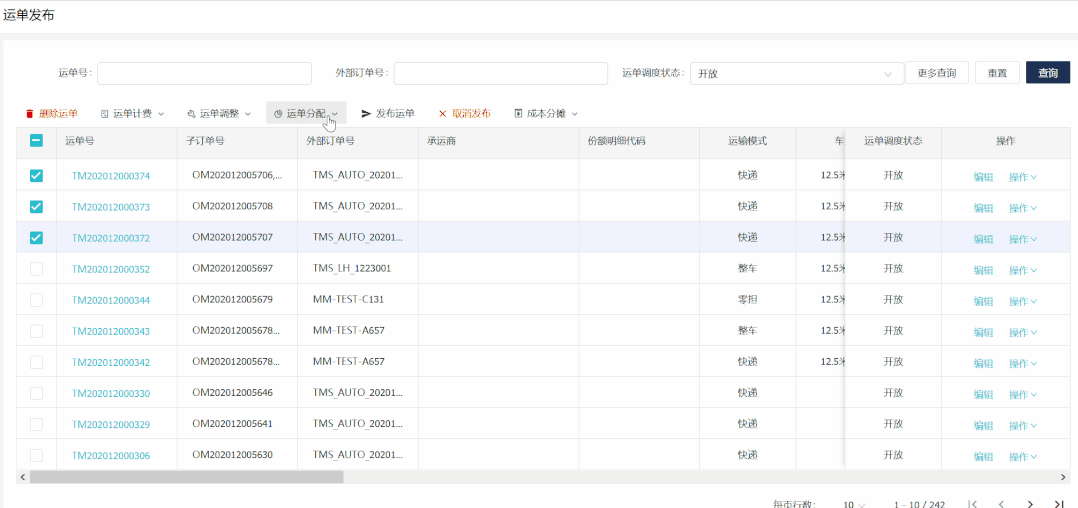Open waybill link TM202012000344
Viewport: 1078px width, 508px height.
pos(111,301)
